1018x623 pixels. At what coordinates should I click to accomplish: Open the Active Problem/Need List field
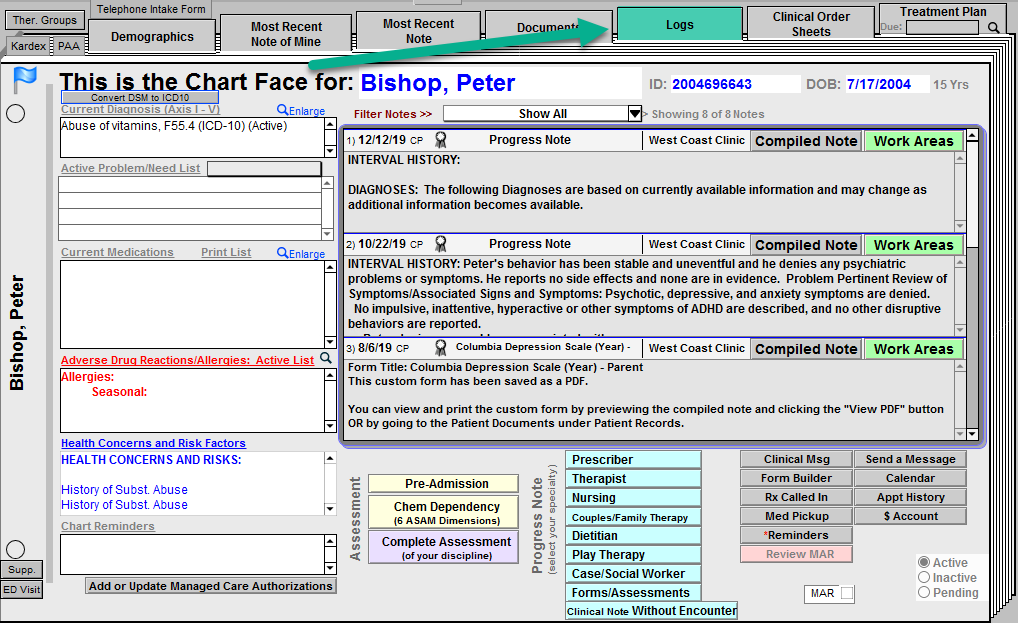264,169
